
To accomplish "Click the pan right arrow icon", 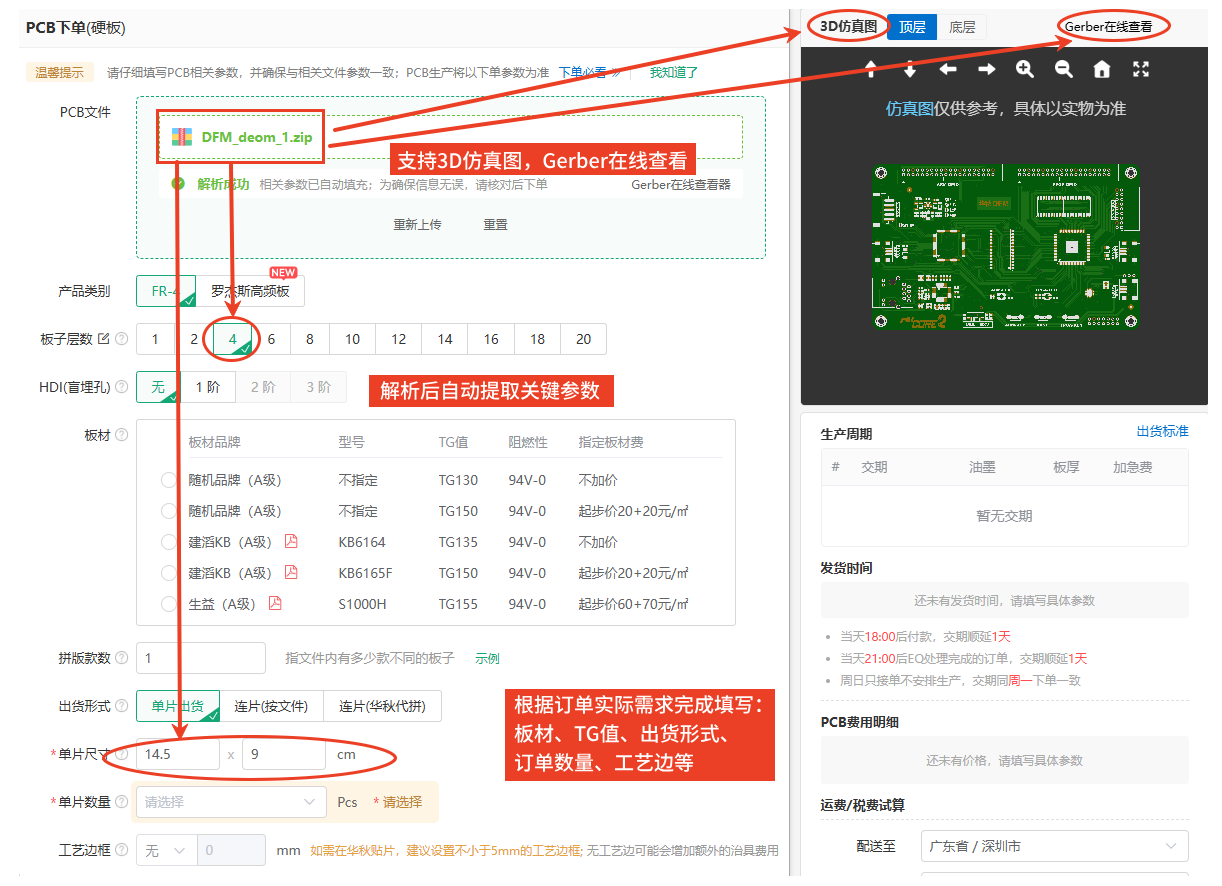I will [x=986, y=69].
